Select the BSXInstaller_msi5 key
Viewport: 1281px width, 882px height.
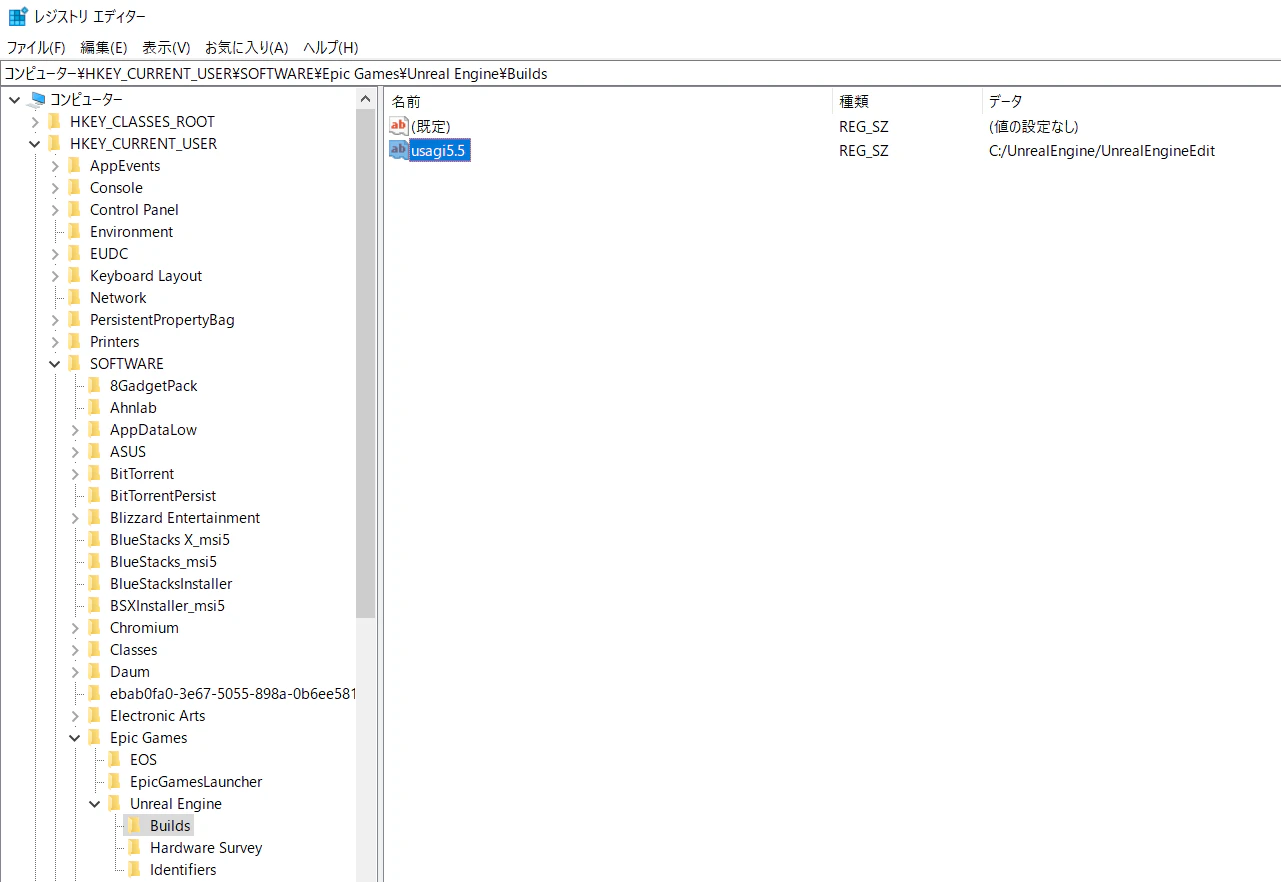167,605
